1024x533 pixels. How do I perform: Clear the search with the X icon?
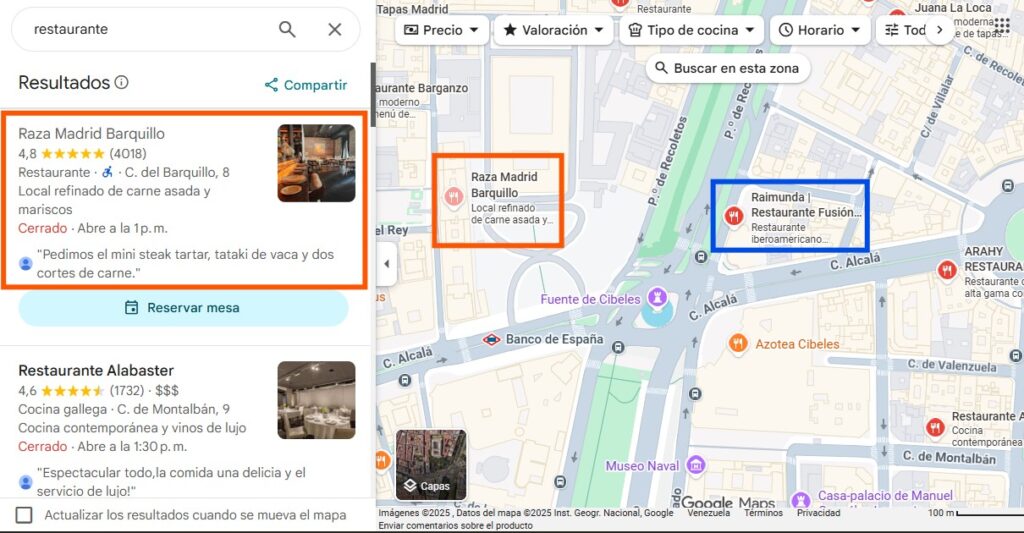coord(335,29)
